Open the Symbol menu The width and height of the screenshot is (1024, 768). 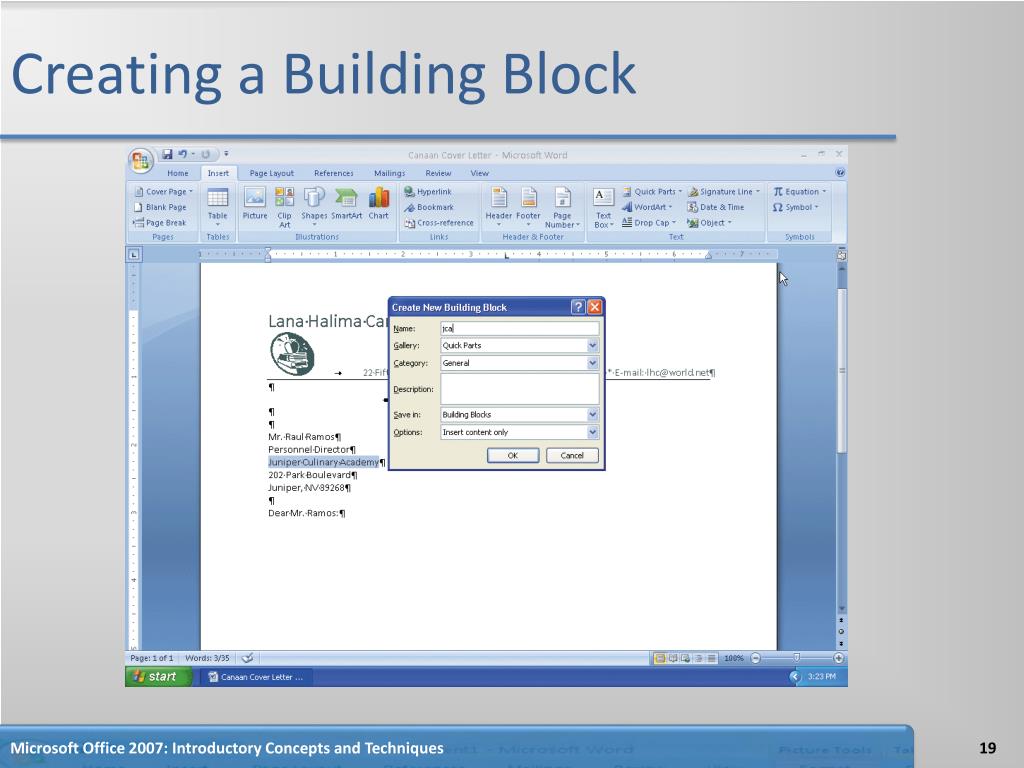[x=795, y=207]
